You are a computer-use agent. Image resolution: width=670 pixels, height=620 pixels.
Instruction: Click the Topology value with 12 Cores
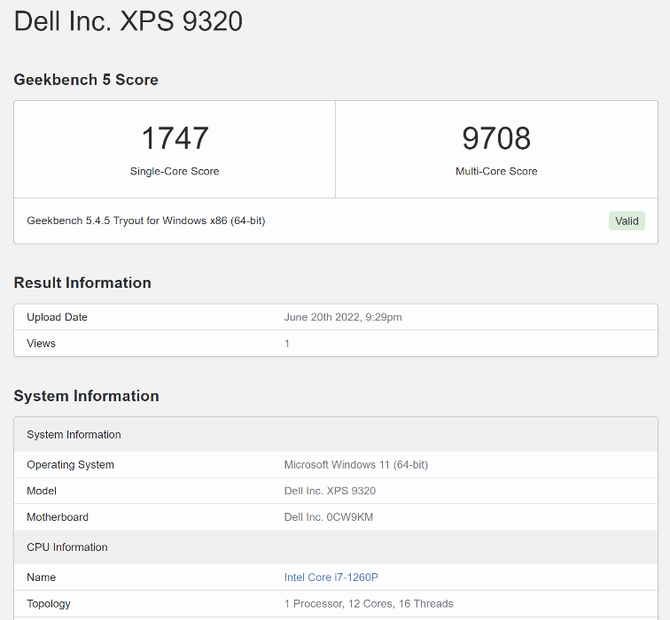(x=368, y=604)
